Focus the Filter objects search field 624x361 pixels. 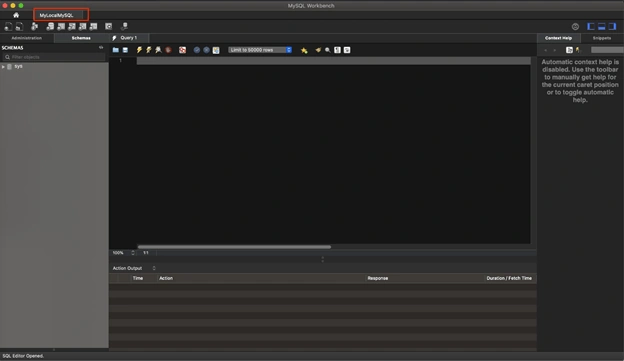point(54,57)
